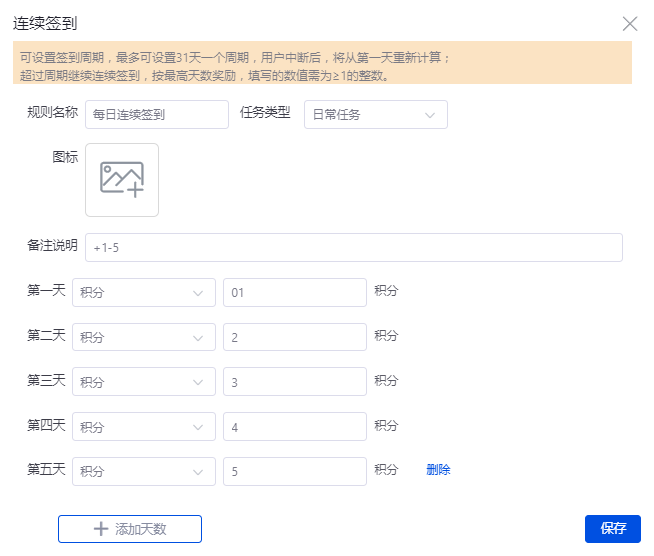Expand the 第二天 reward type dropdown
Screen dimensions: 654x556
(x=144, y=337)
